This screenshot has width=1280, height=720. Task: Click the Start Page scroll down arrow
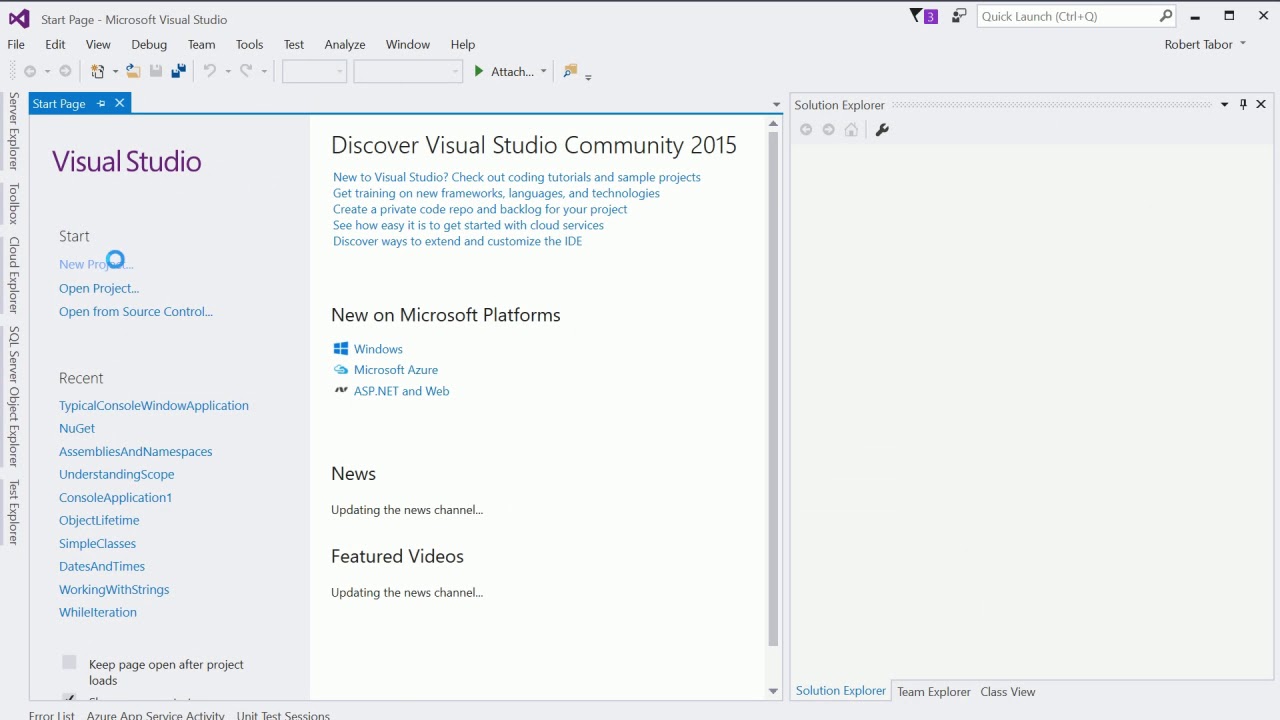click(x=773, y=691)
